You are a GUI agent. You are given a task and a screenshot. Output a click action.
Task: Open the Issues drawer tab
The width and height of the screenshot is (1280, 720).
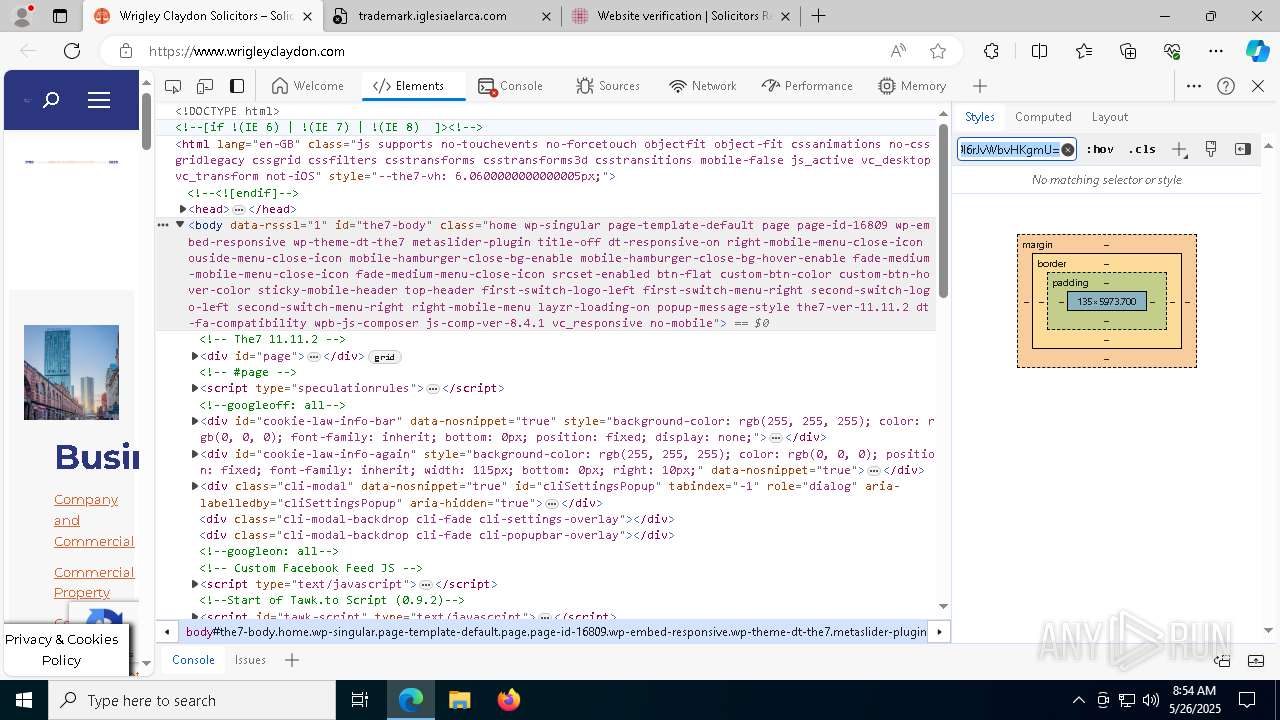click(250, 660)
